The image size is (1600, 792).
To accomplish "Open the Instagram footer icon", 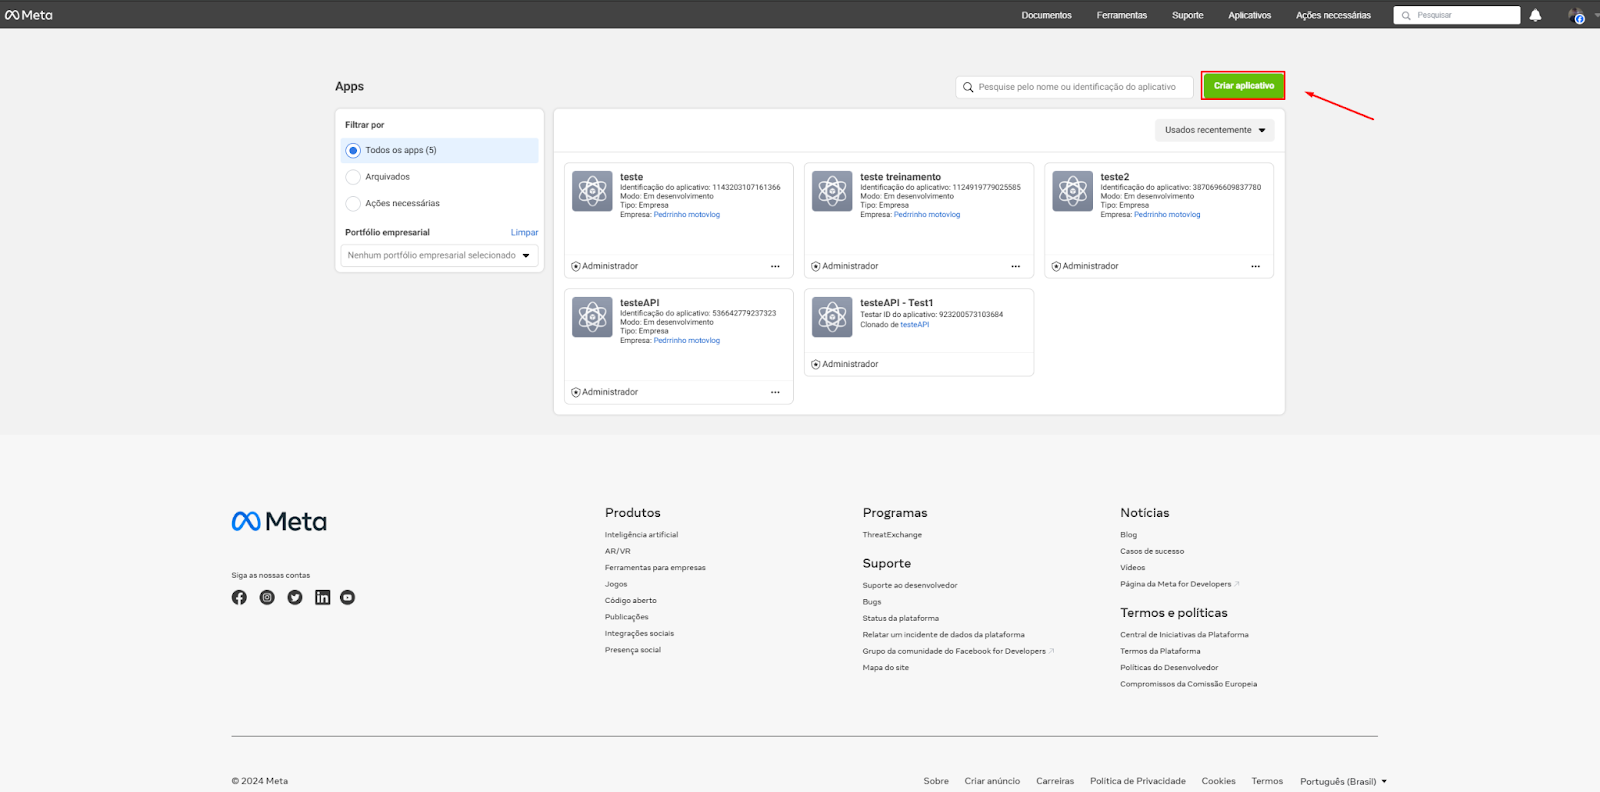I will coord(267,597).
